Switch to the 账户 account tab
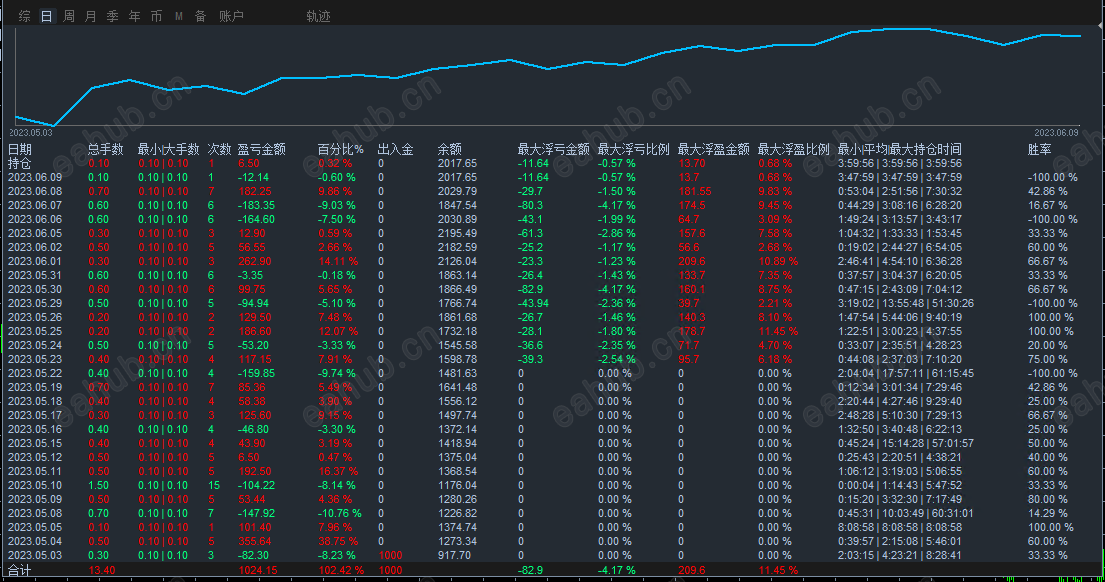Image resolution: width=1105 pixels, height=582 pixels. 231,16
